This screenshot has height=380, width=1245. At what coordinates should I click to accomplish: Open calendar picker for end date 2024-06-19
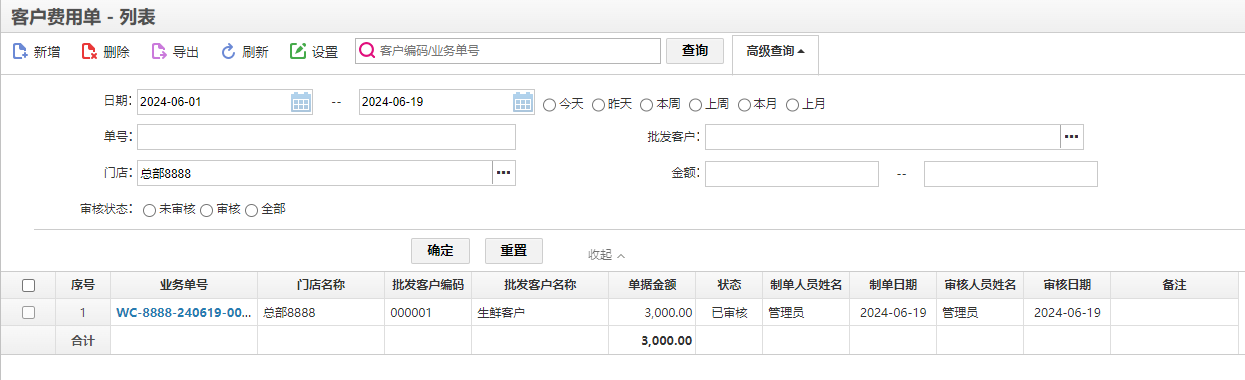(523, 102)
